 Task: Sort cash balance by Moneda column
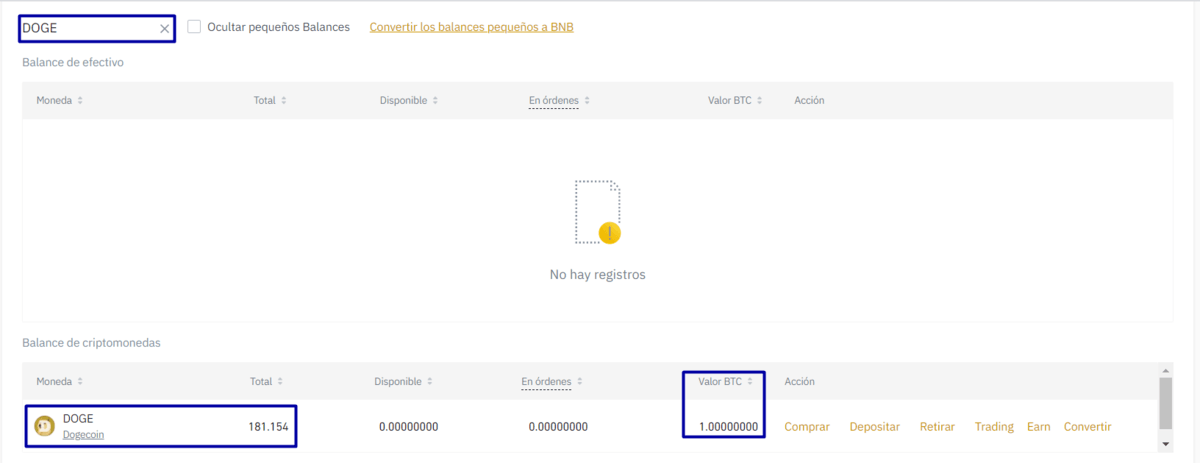coord(59,101)
